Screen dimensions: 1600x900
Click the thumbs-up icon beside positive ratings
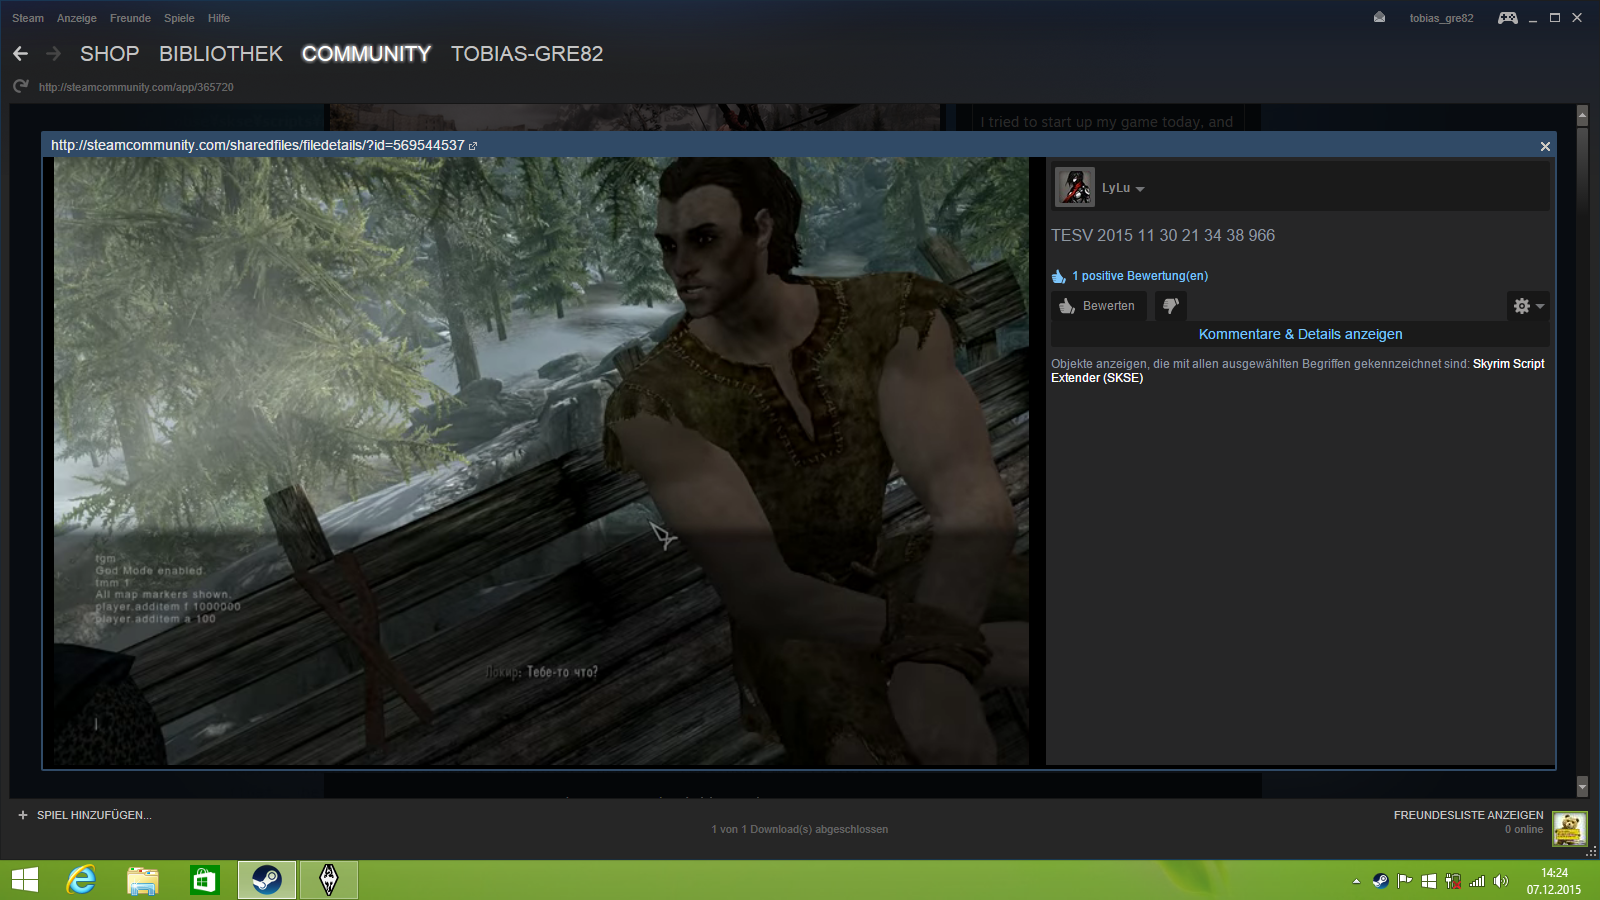click(1059, 276)
